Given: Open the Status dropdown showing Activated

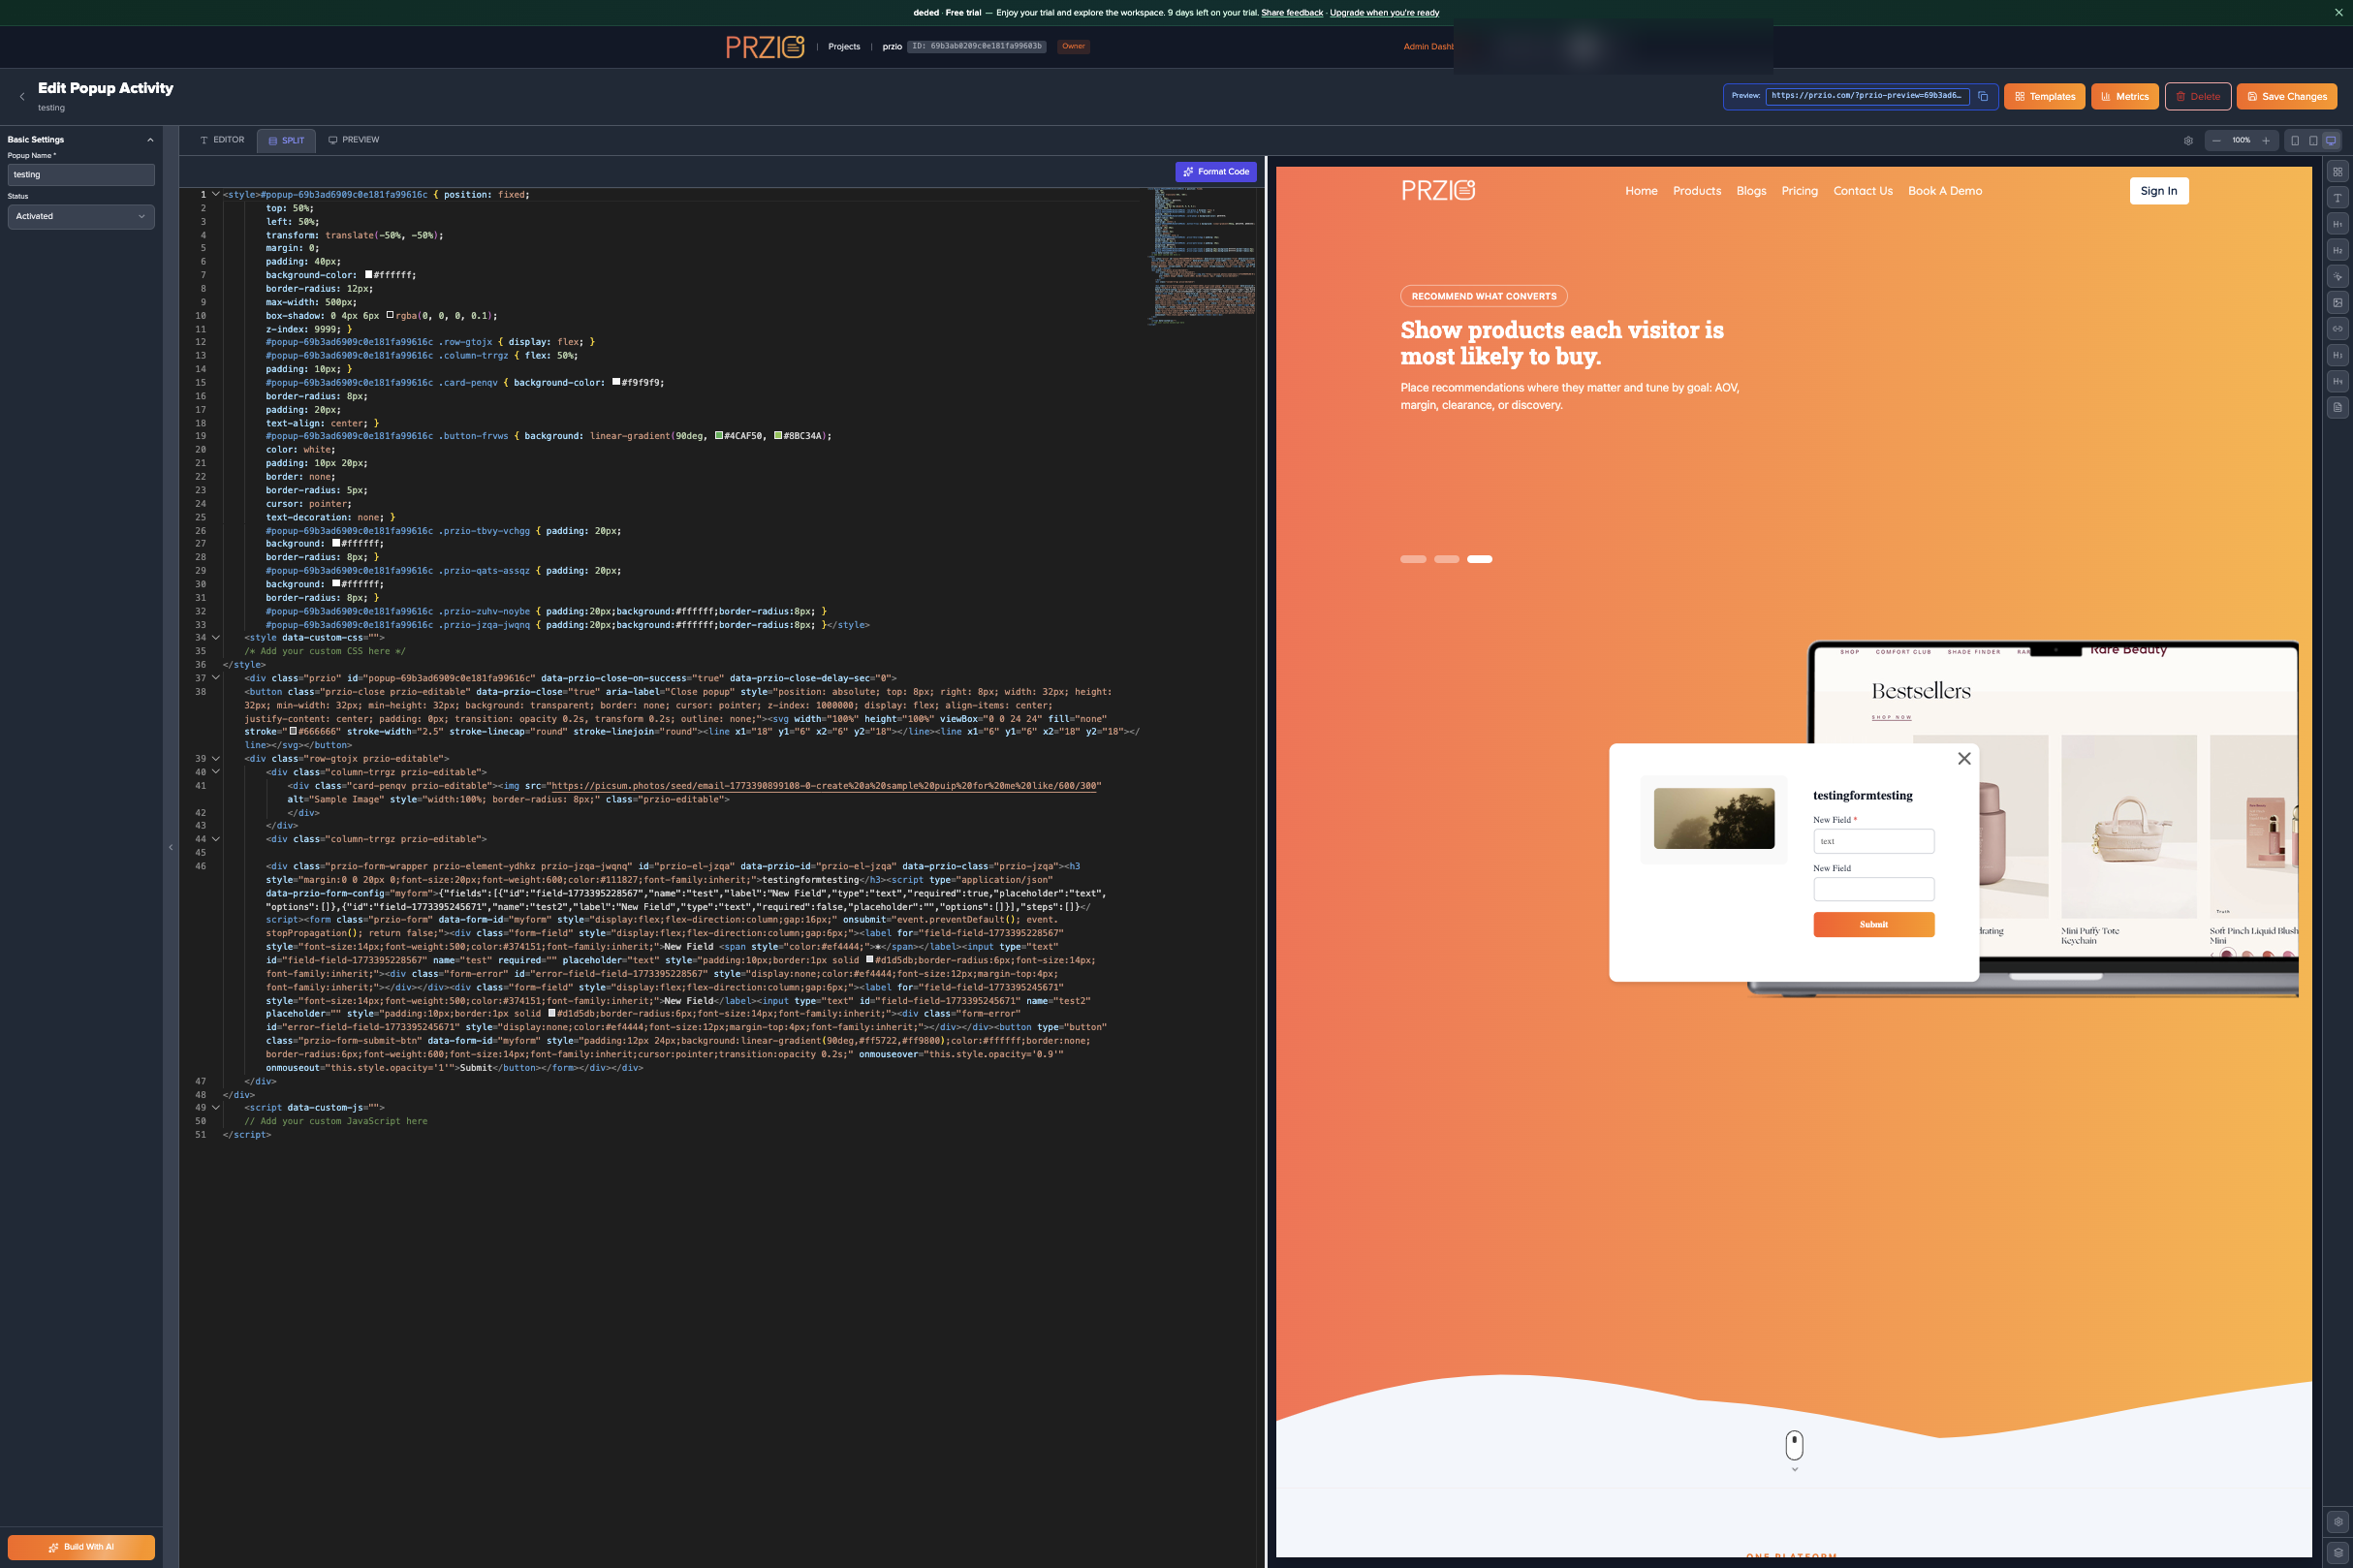Looking at the screenshot, I should point(81,216).
